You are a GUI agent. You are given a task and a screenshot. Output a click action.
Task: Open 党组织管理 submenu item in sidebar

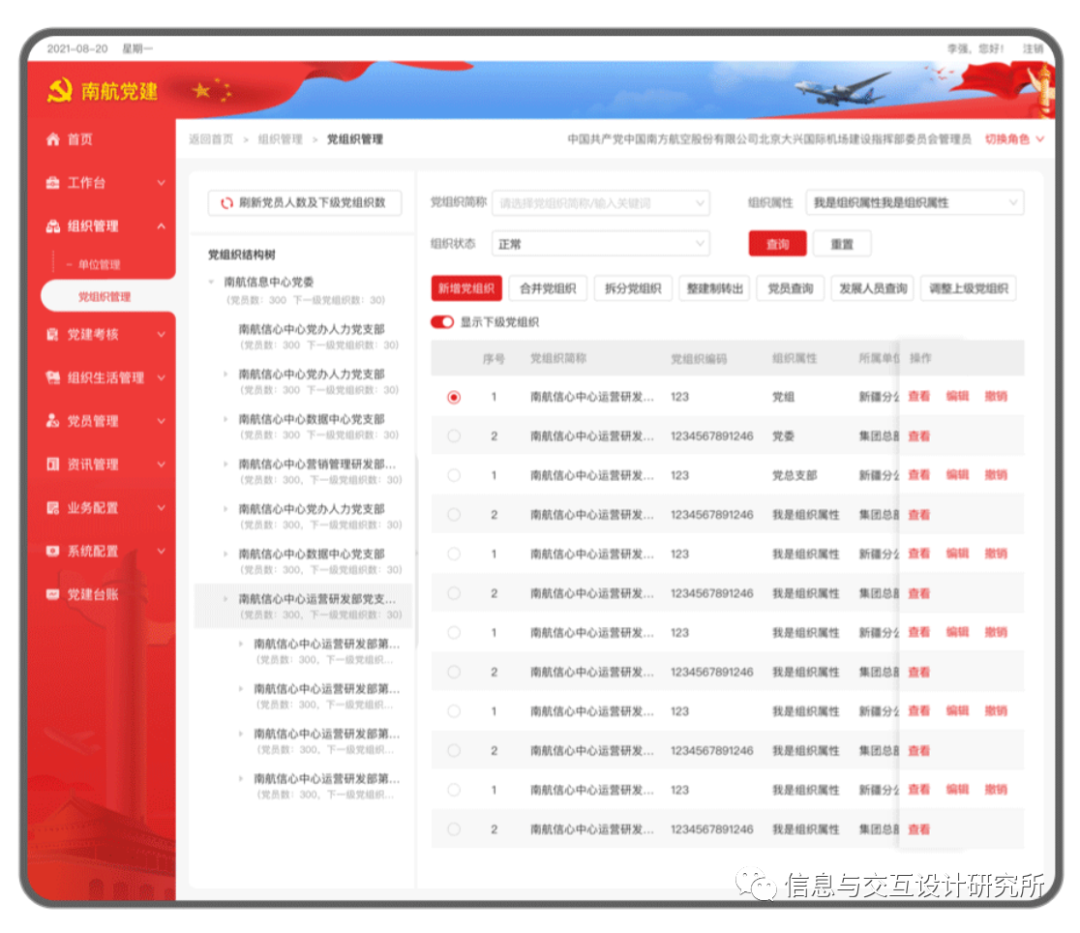[x=104, y=297]
